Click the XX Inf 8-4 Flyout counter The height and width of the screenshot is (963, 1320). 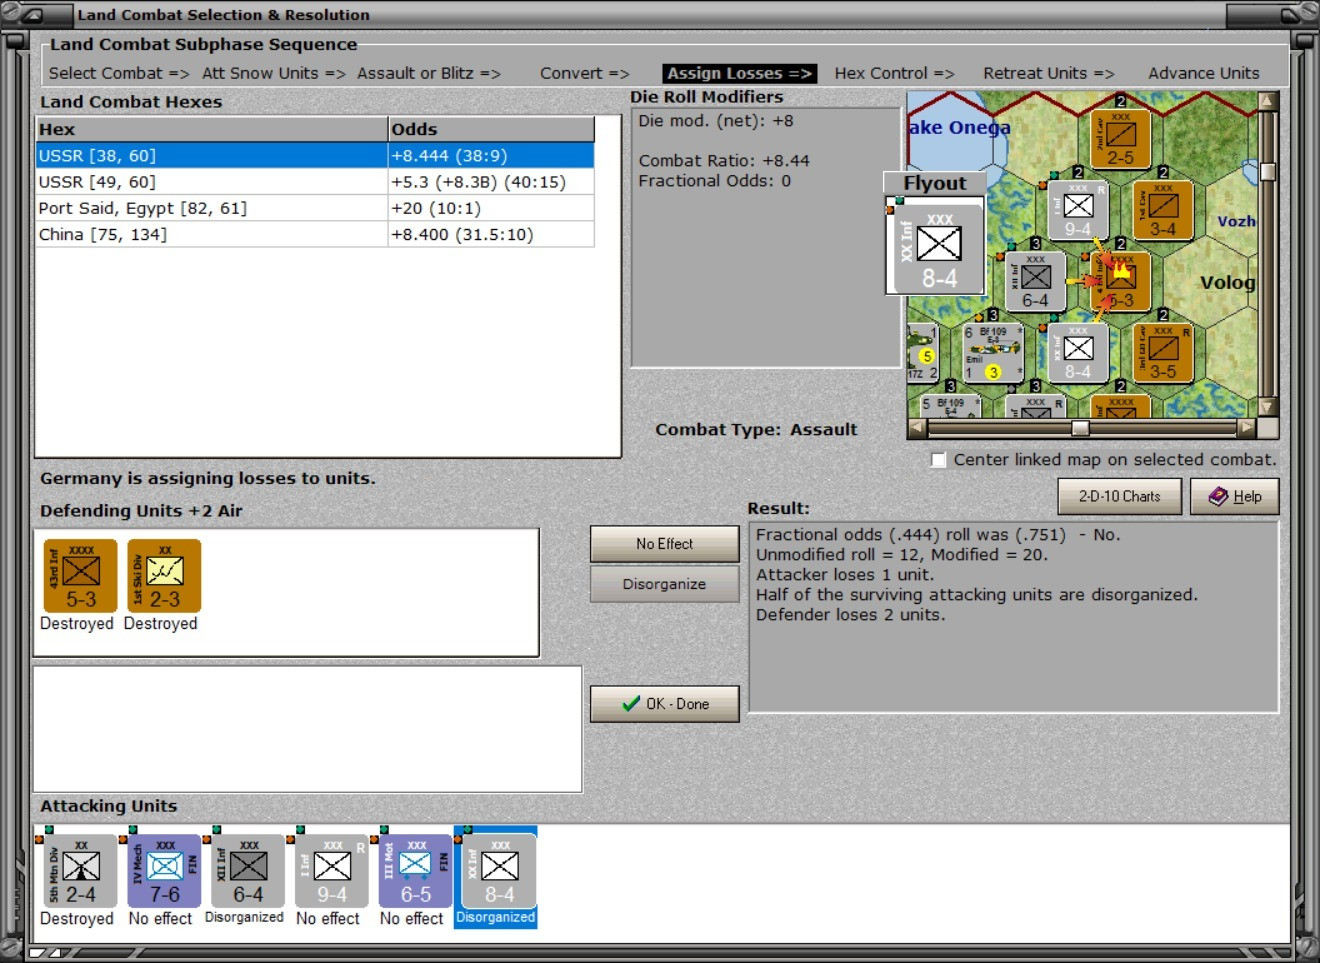tap(935, 246)
